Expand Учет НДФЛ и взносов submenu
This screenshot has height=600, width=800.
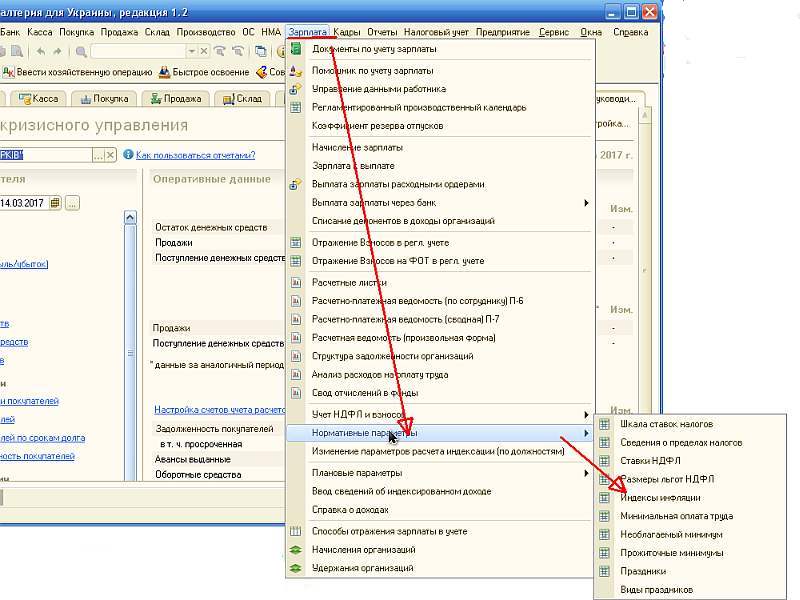click(586, 415)
